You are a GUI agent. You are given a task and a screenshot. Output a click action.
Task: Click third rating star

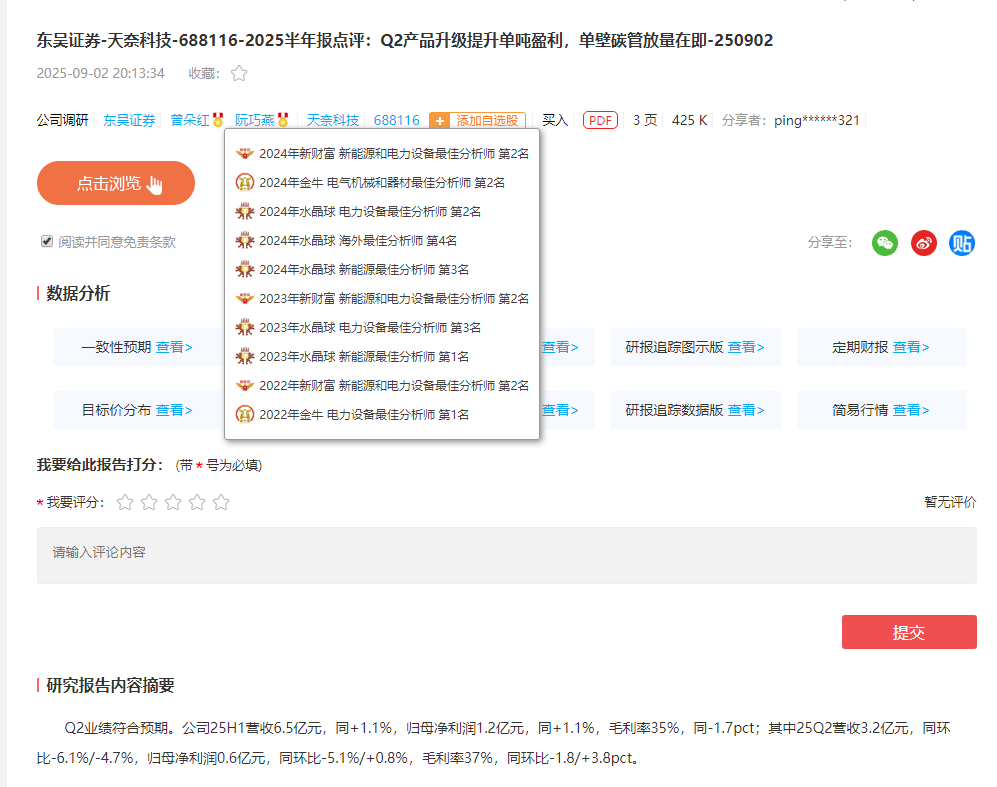(x=173, y=502)
